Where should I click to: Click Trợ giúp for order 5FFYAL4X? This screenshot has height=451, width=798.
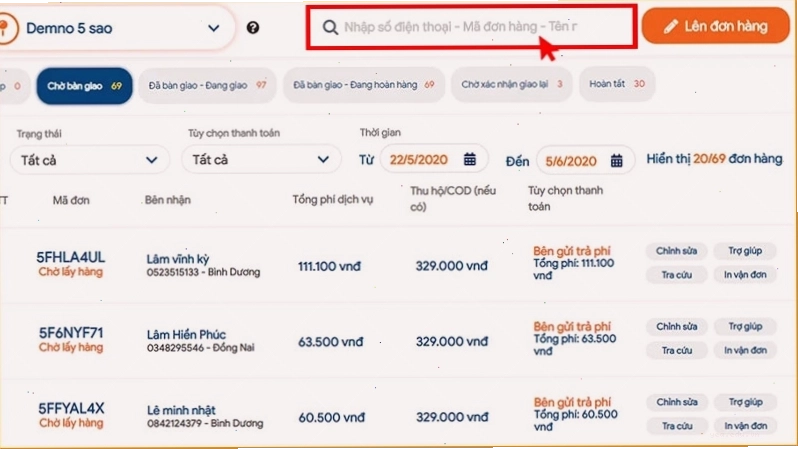(x=745, y=402)
